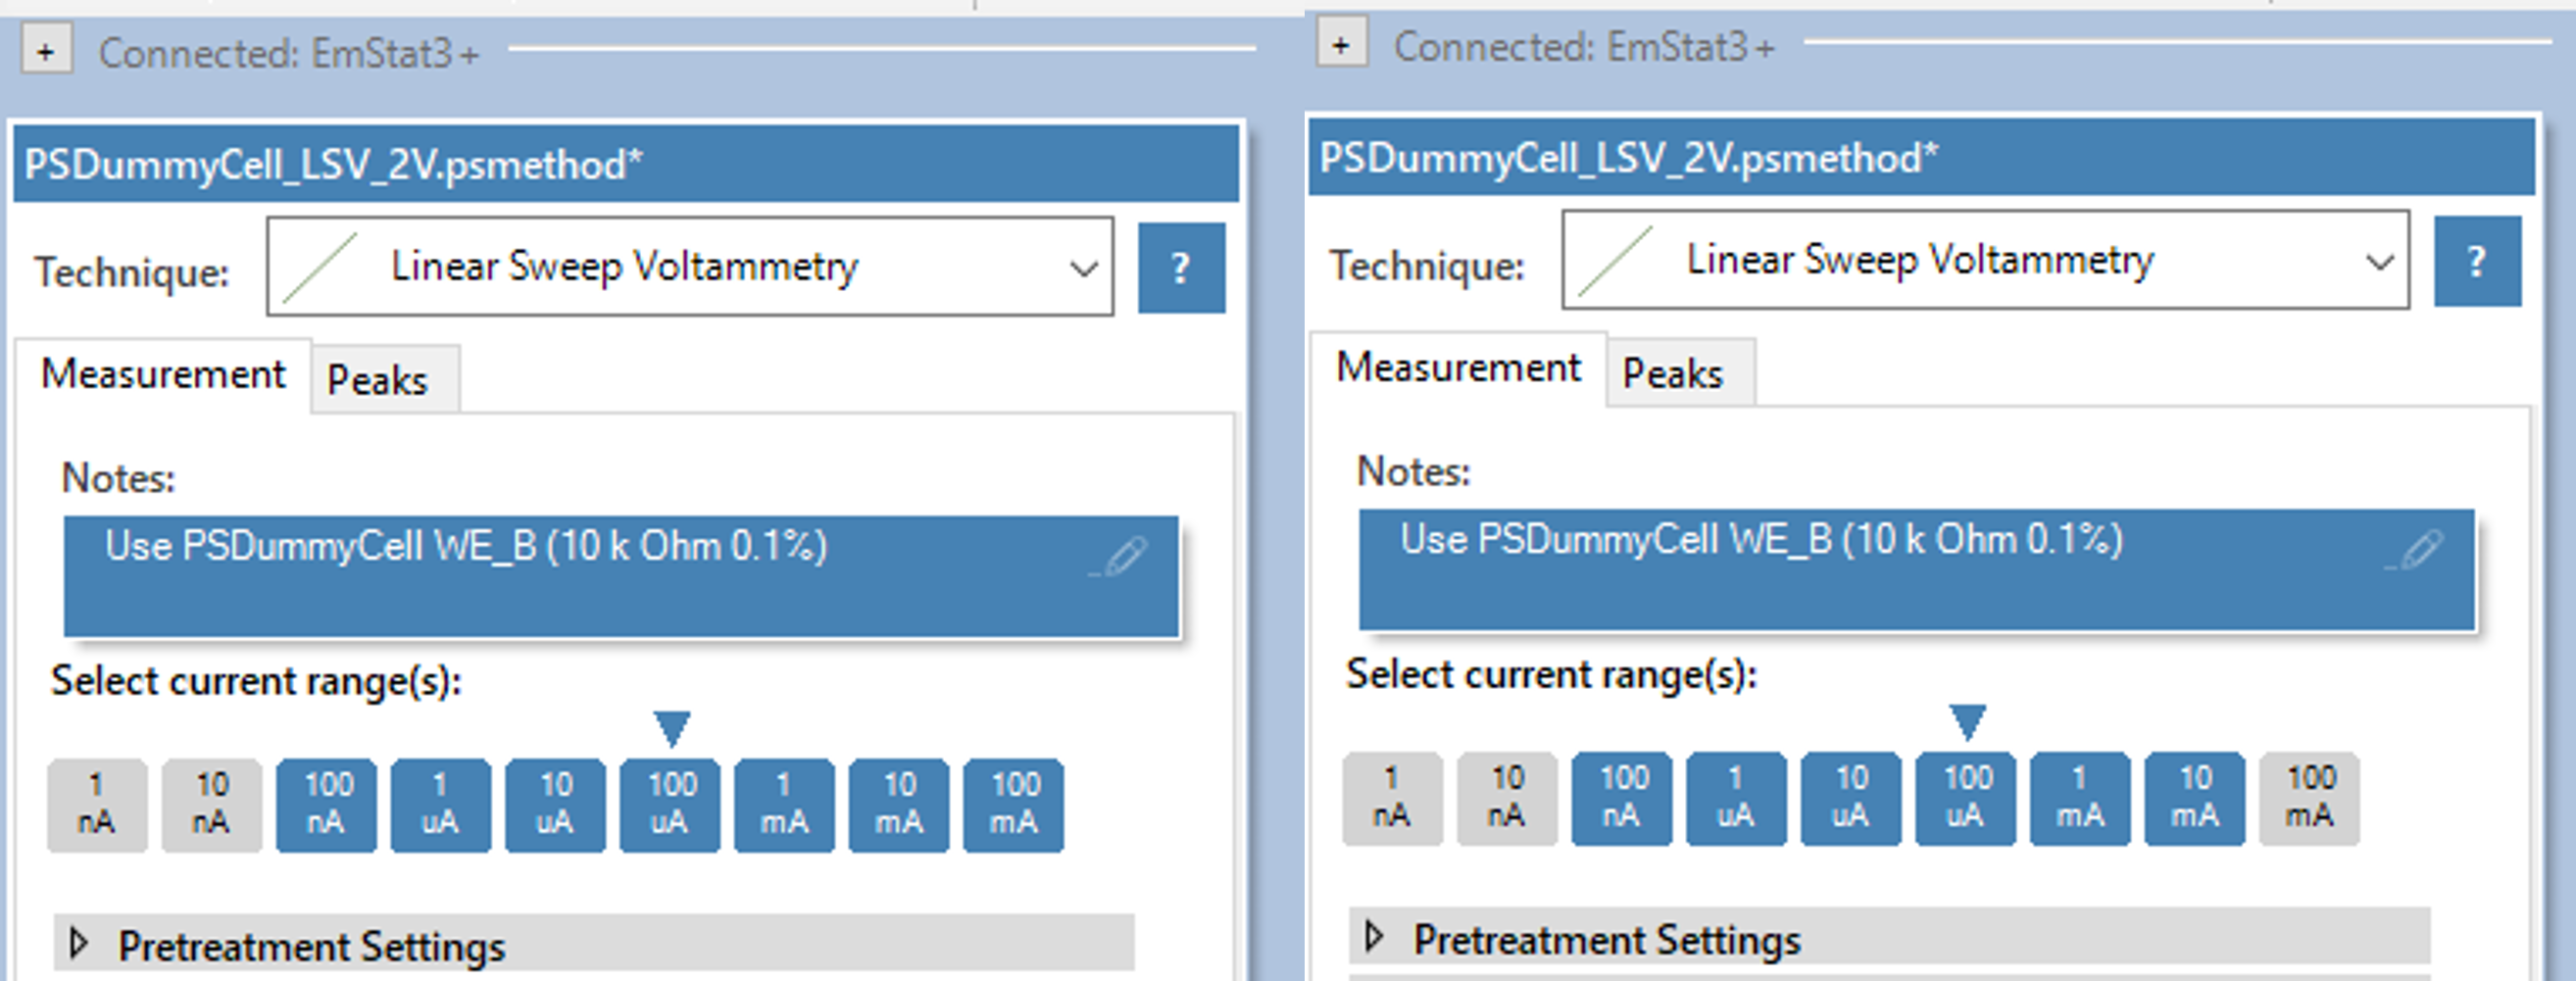This screenshot has height=981, width=2576.
Task: Switch to the Peaks tab in right panel
Action: [1673, 374]
